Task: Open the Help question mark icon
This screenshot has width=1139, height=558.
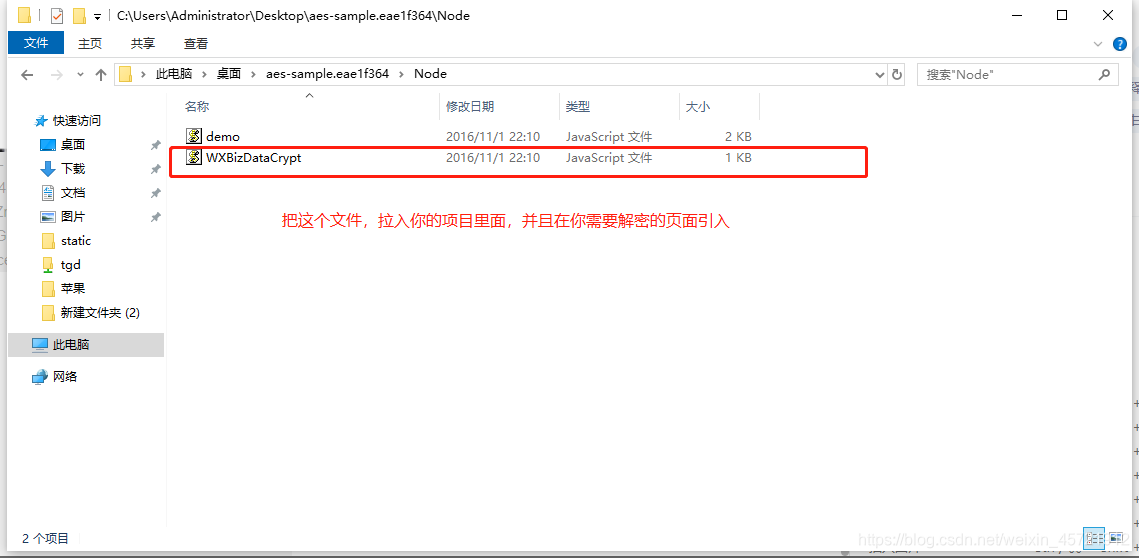Action: coord(1119,44)
